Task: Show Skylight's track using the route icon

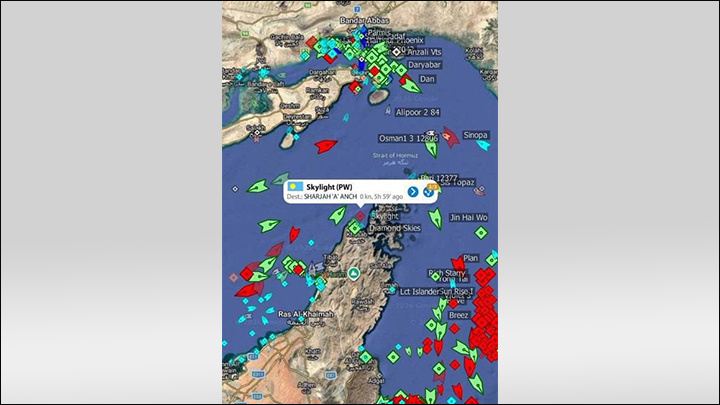Action: tap(429, 191)
